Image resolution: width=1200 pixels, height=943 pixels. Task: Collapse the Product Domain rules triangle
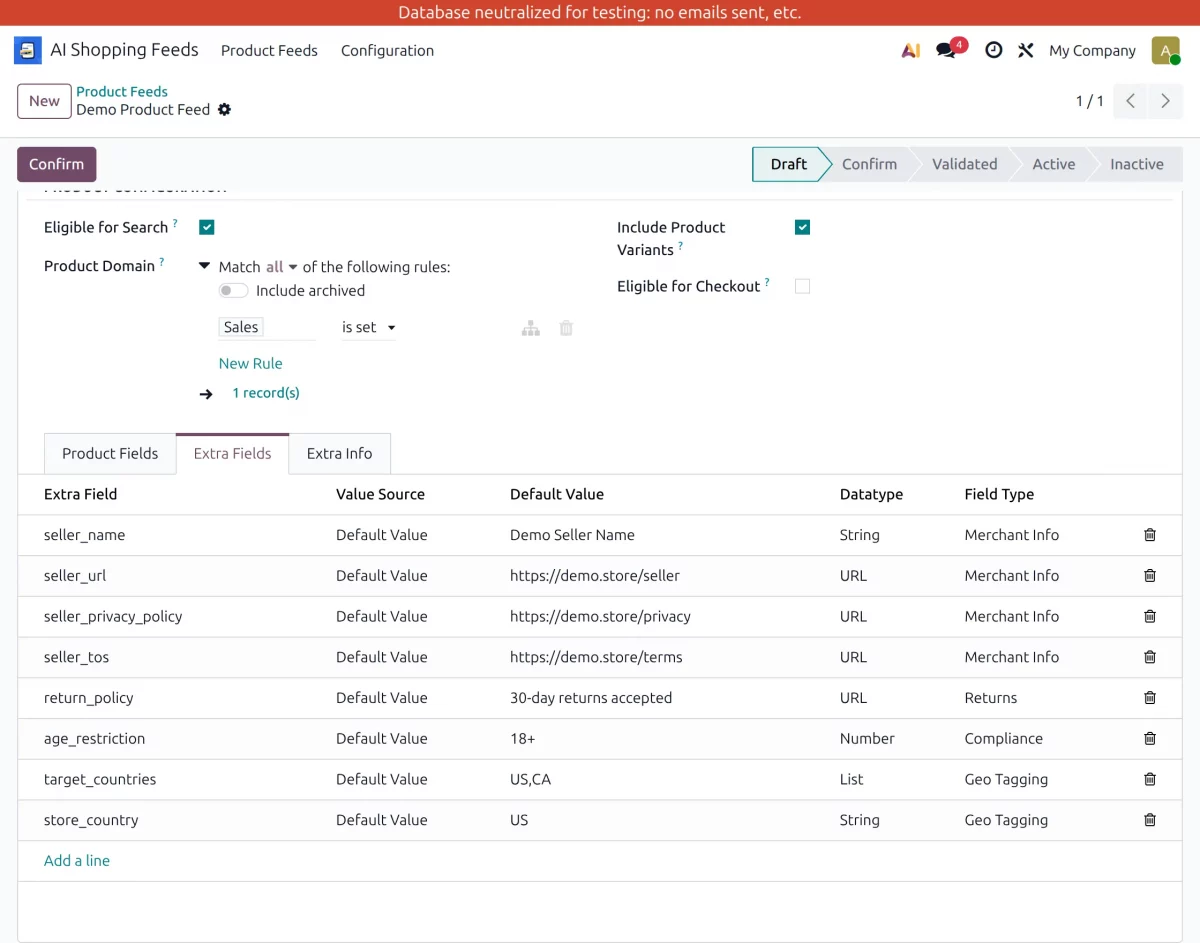pyautogui.click(x=204, y=267)
